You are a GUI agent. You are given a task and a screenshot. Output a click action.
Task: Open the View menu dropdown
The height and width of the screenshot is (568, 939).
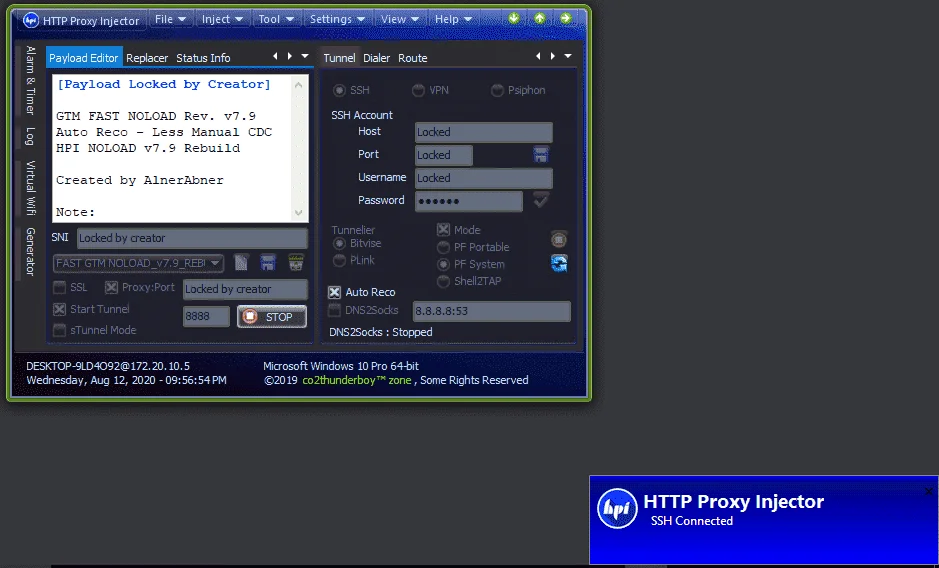[x=400, y=19]
